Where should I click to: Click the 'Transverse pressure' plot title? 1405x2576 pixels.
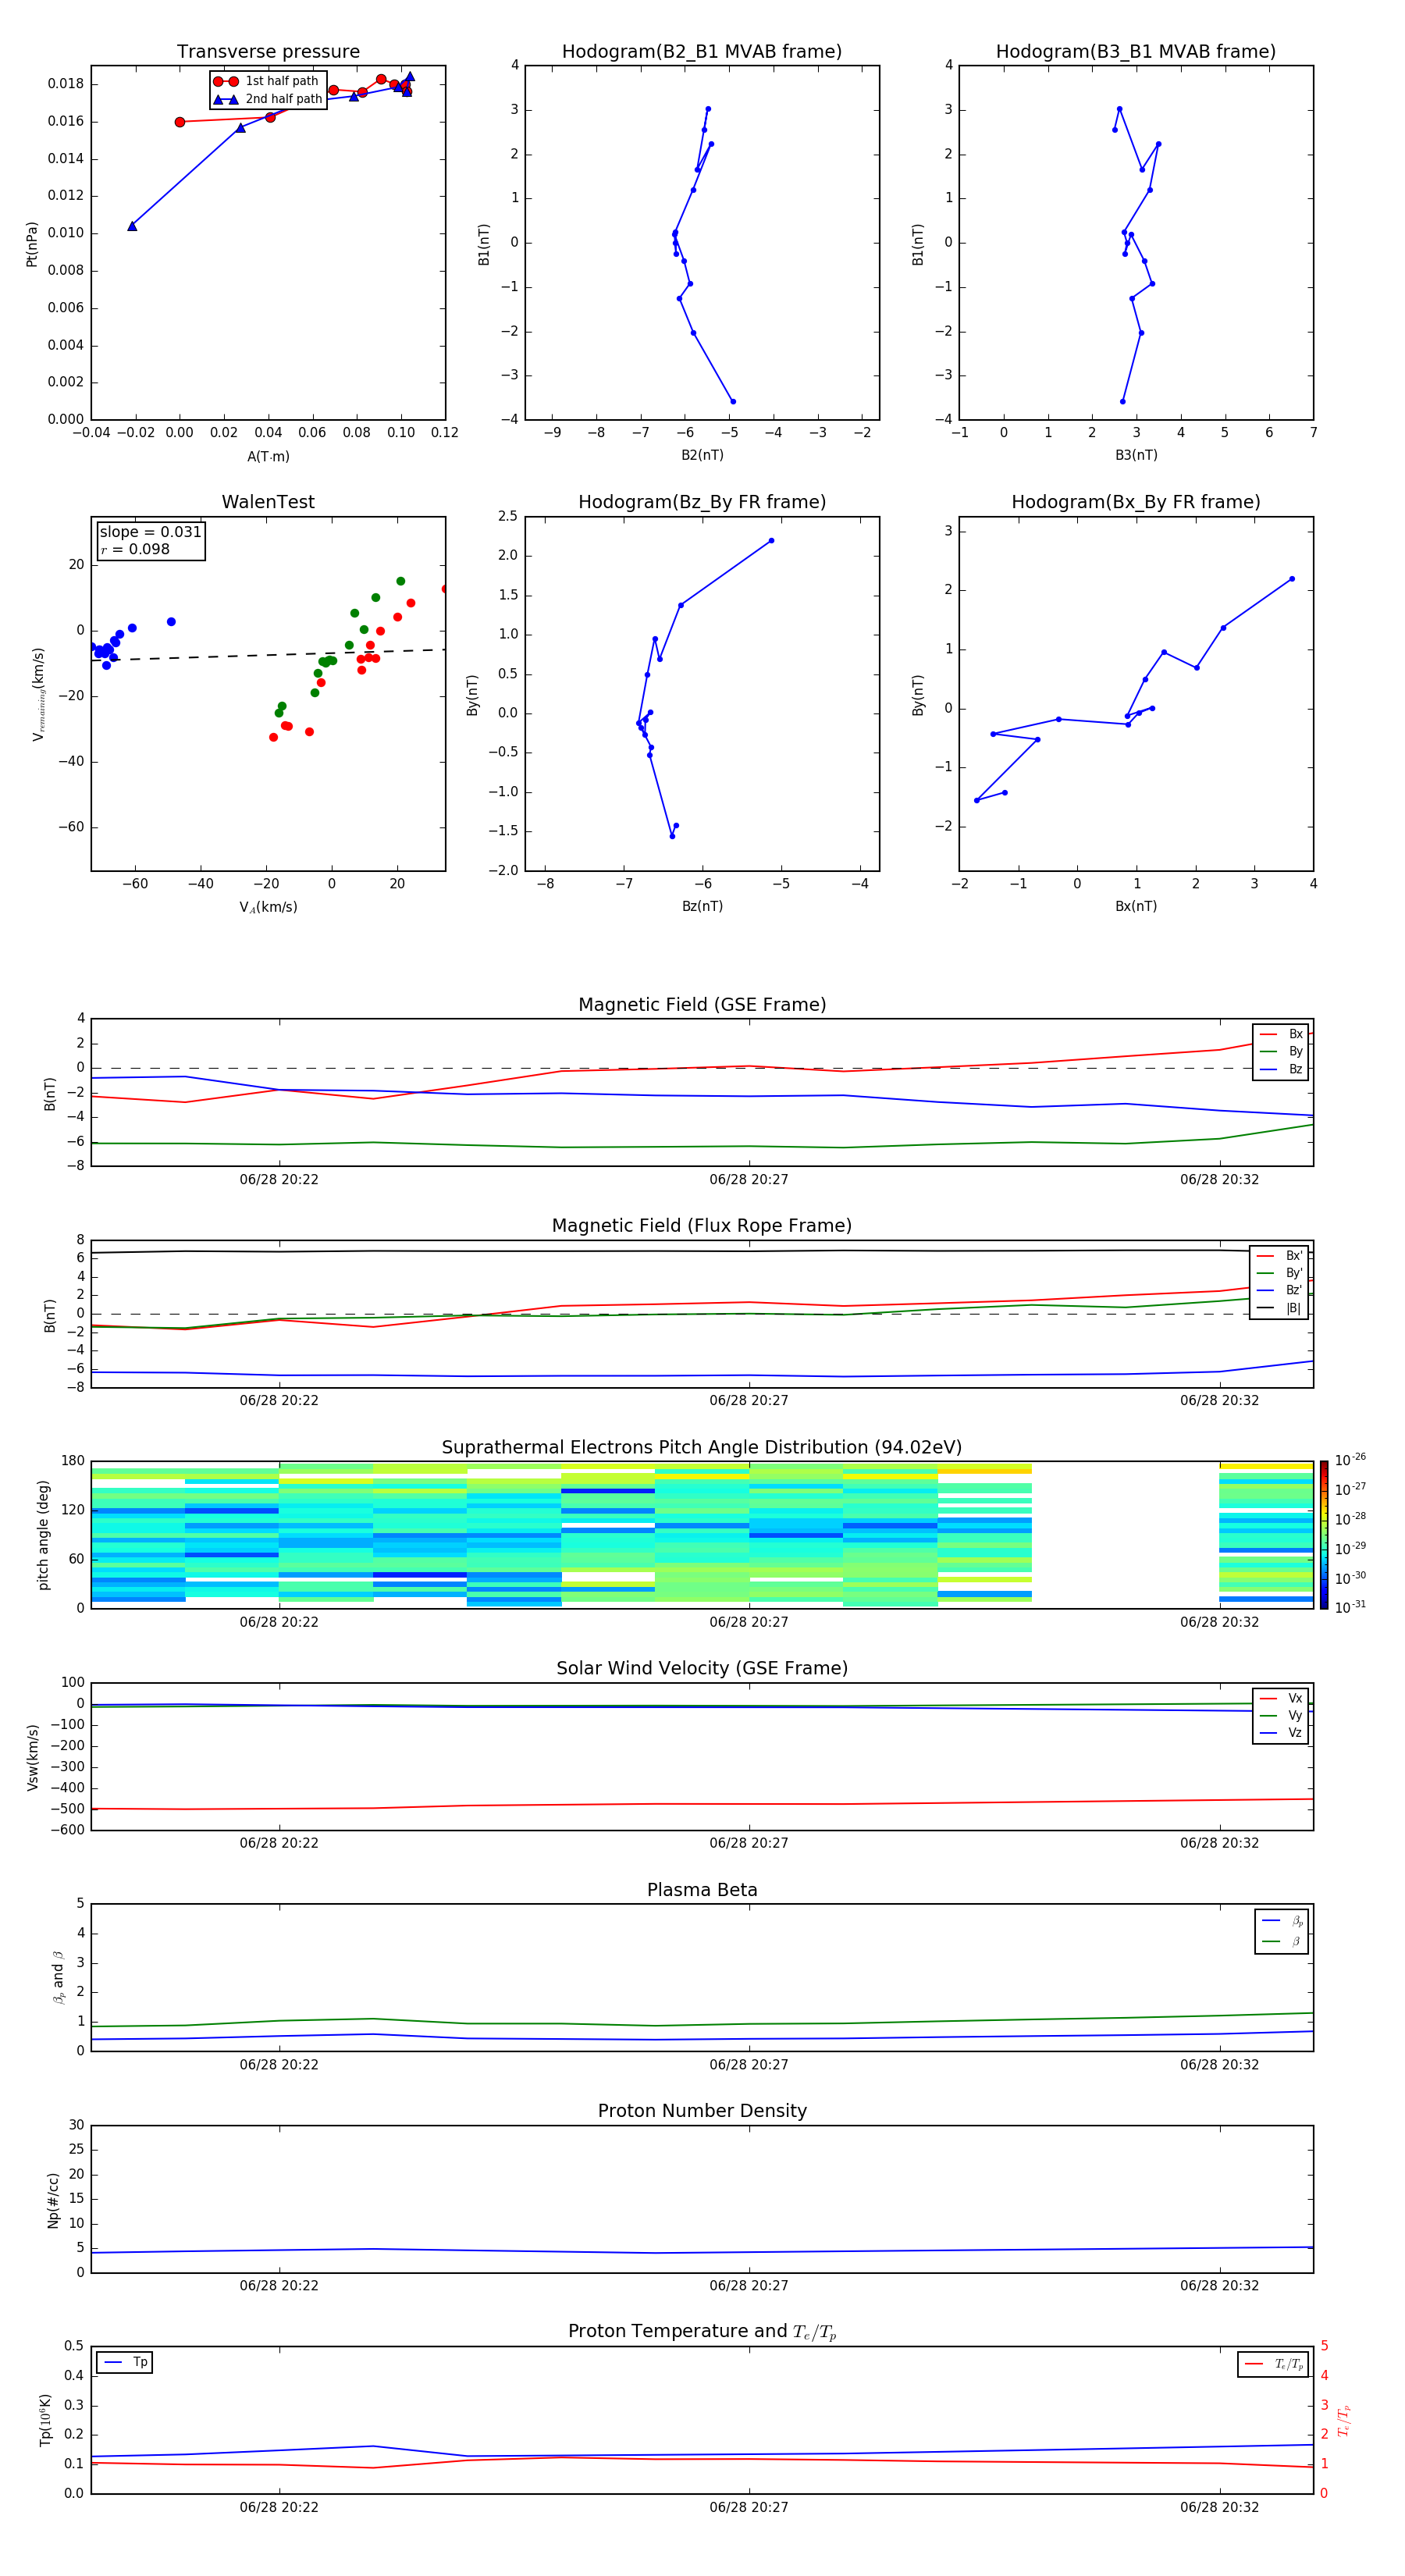268,52
